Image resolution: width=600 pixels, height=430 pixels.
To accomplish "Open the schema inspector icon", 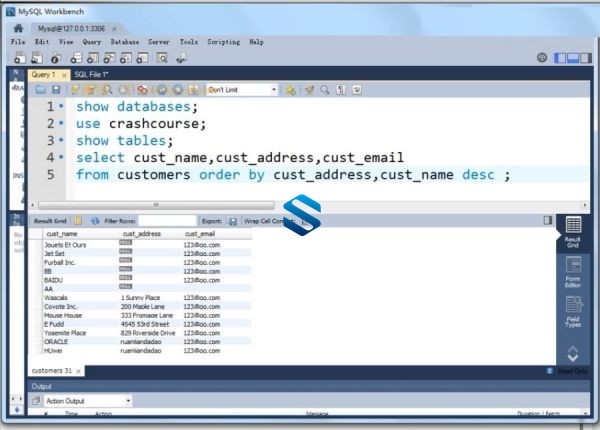I will pos(55,58).
